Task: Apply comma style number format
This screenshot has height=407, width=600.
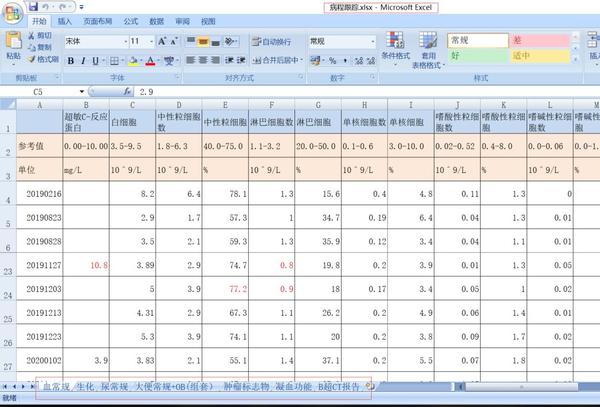Action: click(x=345, y=60)
